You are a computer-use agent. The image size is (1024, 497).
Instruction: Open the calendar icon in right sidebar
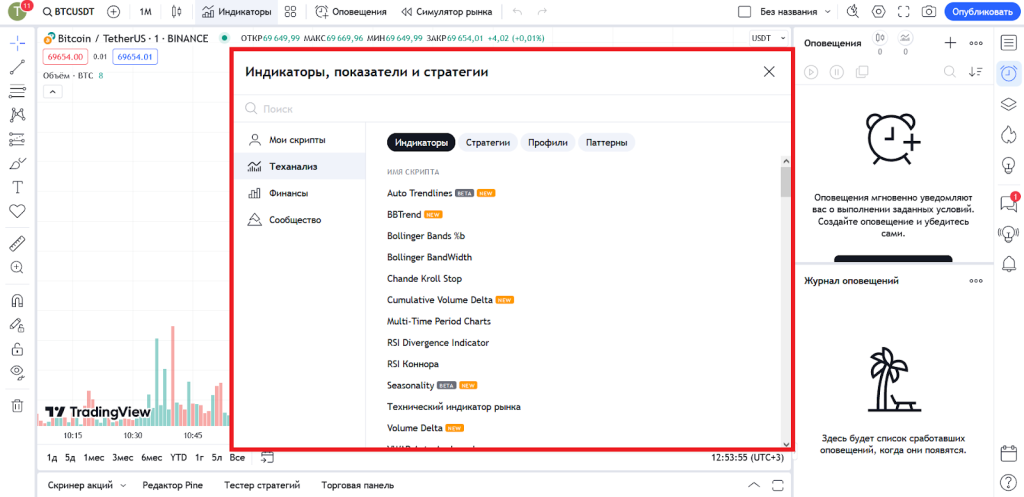click(1008, 453)
